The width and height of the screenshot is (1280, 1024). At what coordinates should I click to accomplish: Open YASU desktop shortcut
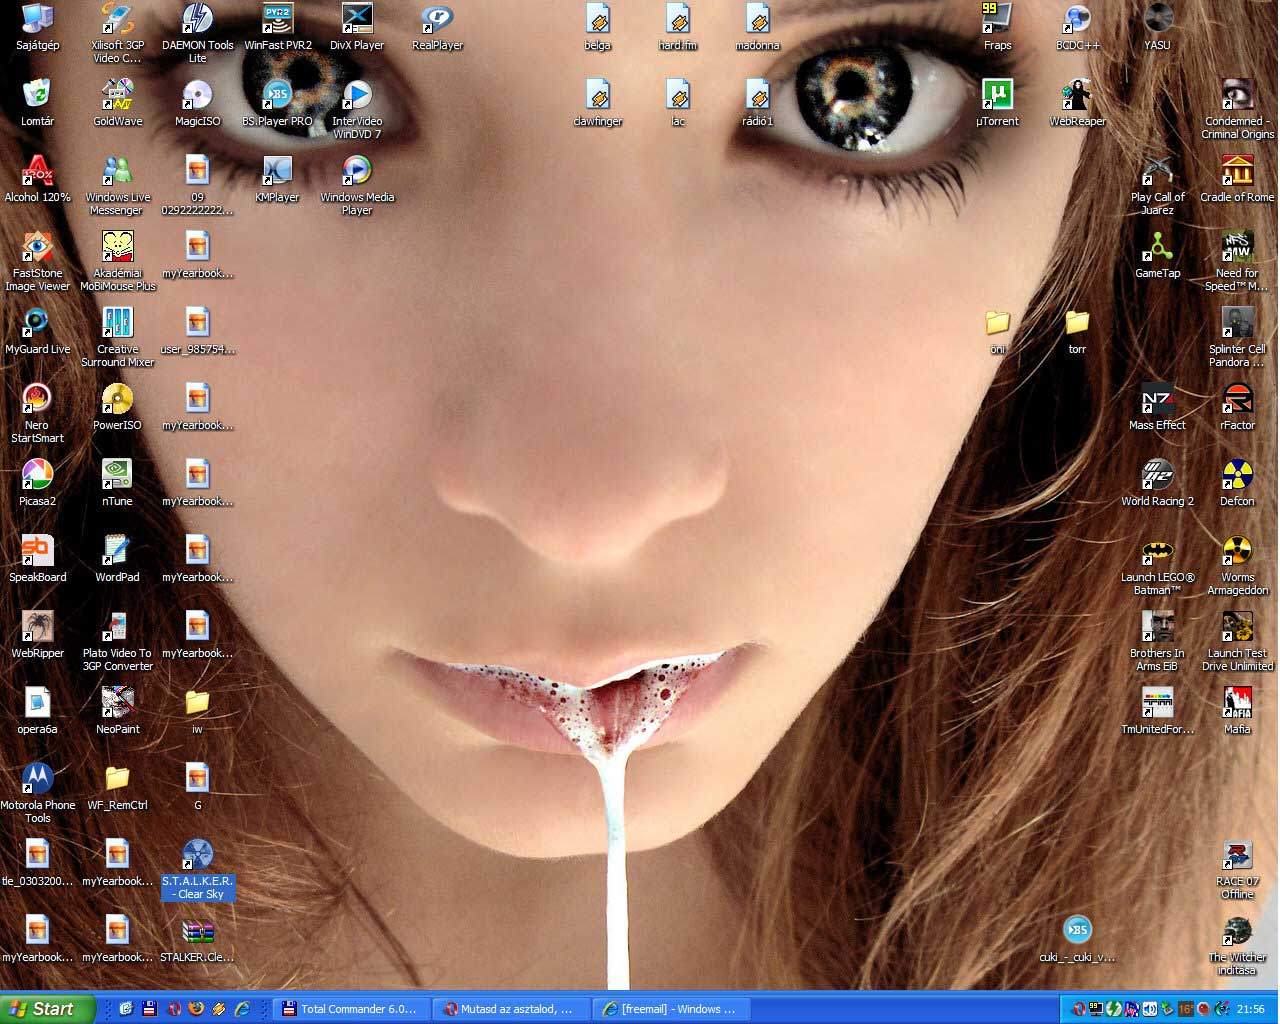tap(1158, 27)
